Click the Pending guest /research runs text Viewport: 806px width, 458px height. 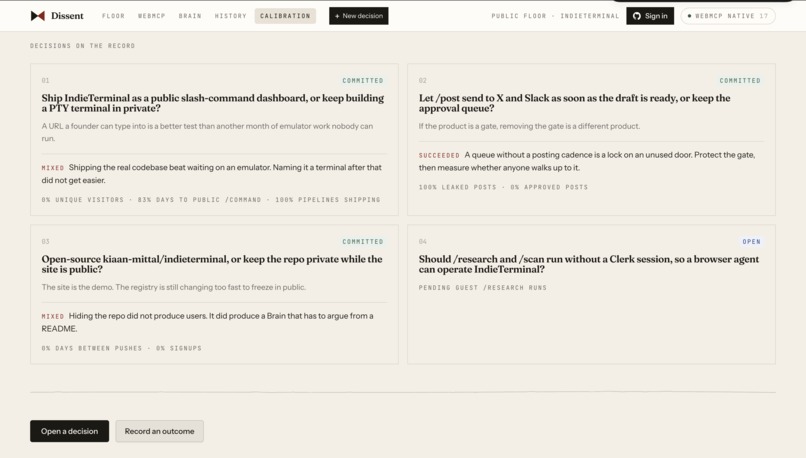483,288
